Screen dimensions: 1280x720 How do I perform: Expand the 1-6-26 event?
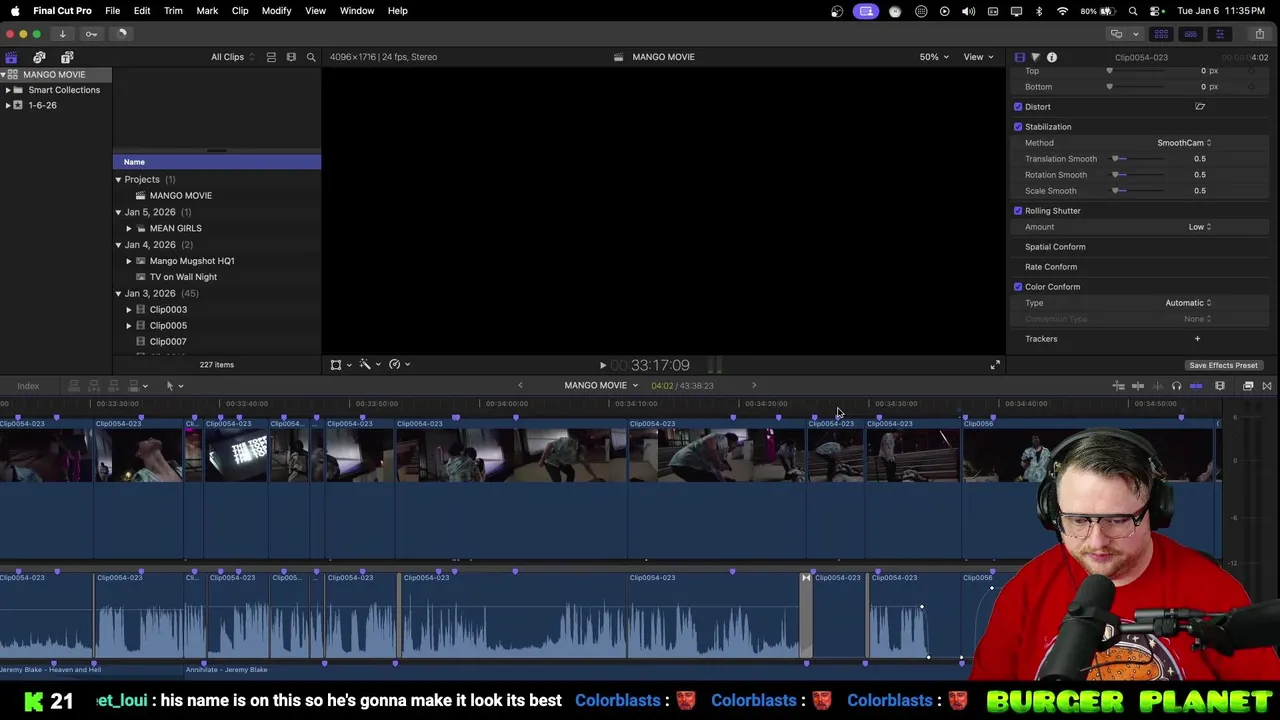tap(8, 105)
